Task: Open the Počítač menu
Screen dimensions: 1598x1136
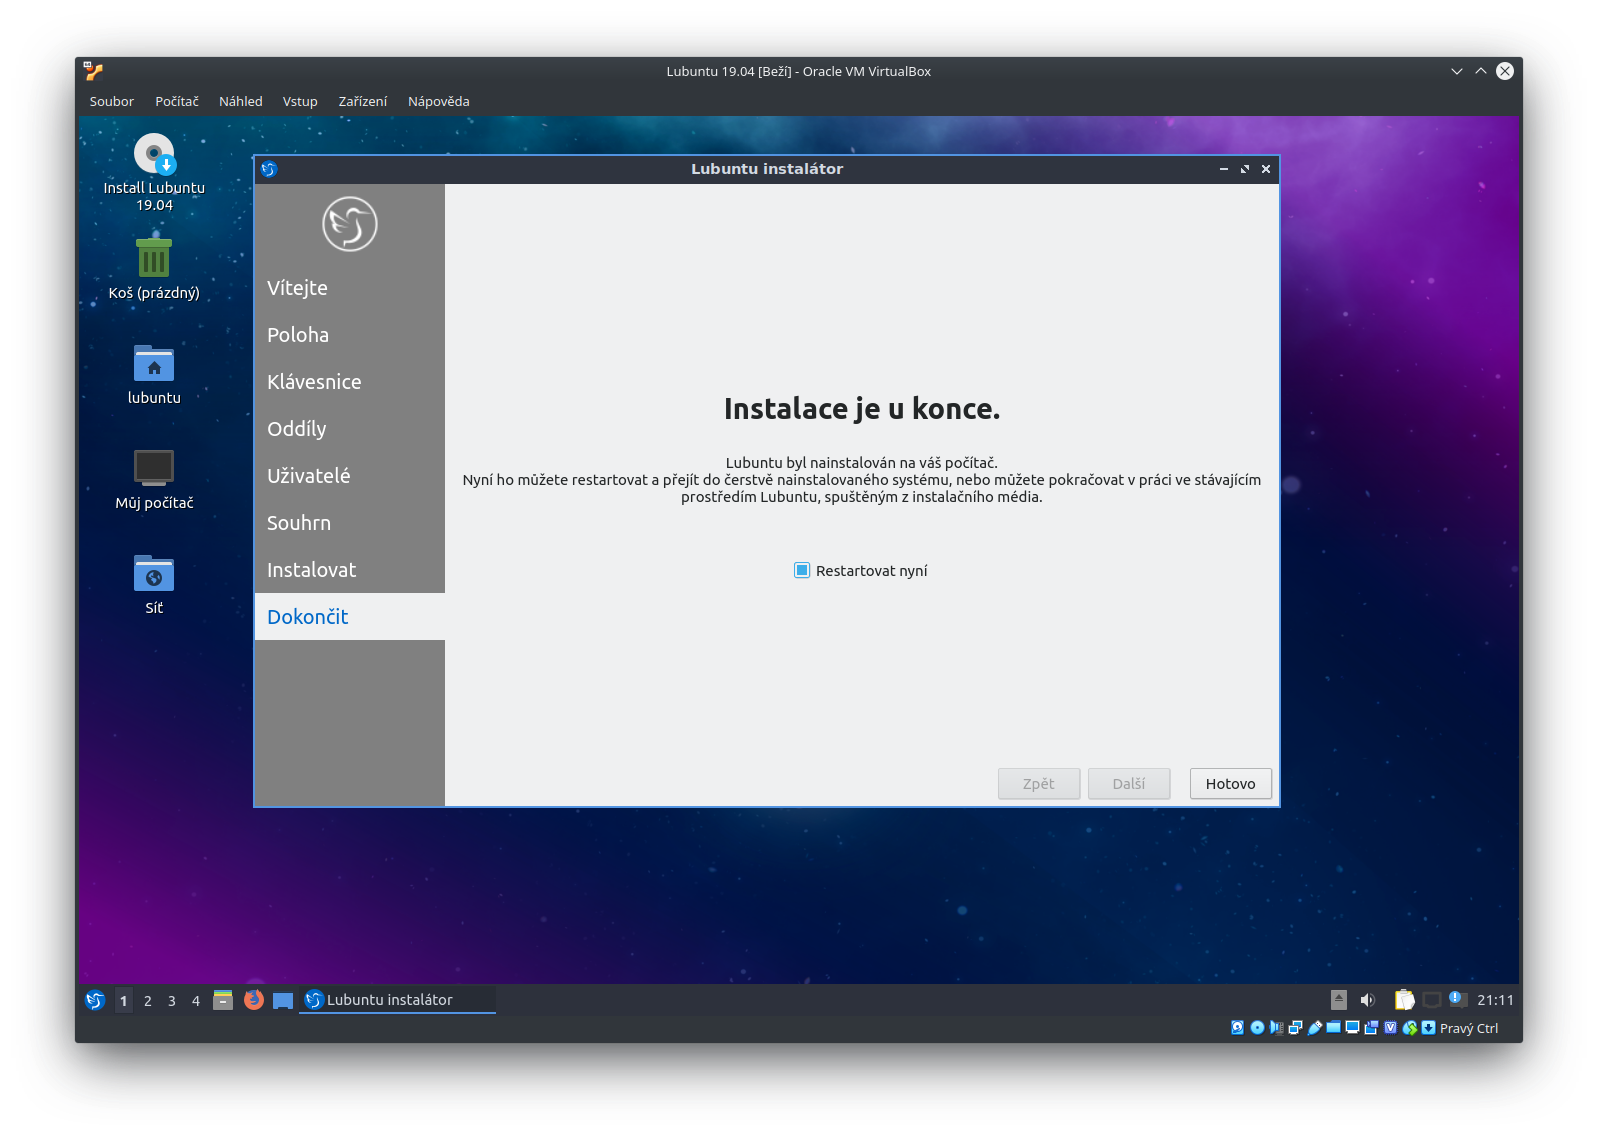Action: point(177,101)
